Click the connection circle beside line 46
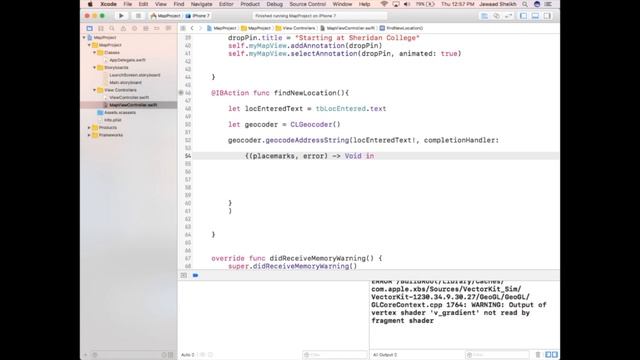Image resolution: width=640 pixels, height=360 pixels. coord(181,93)
